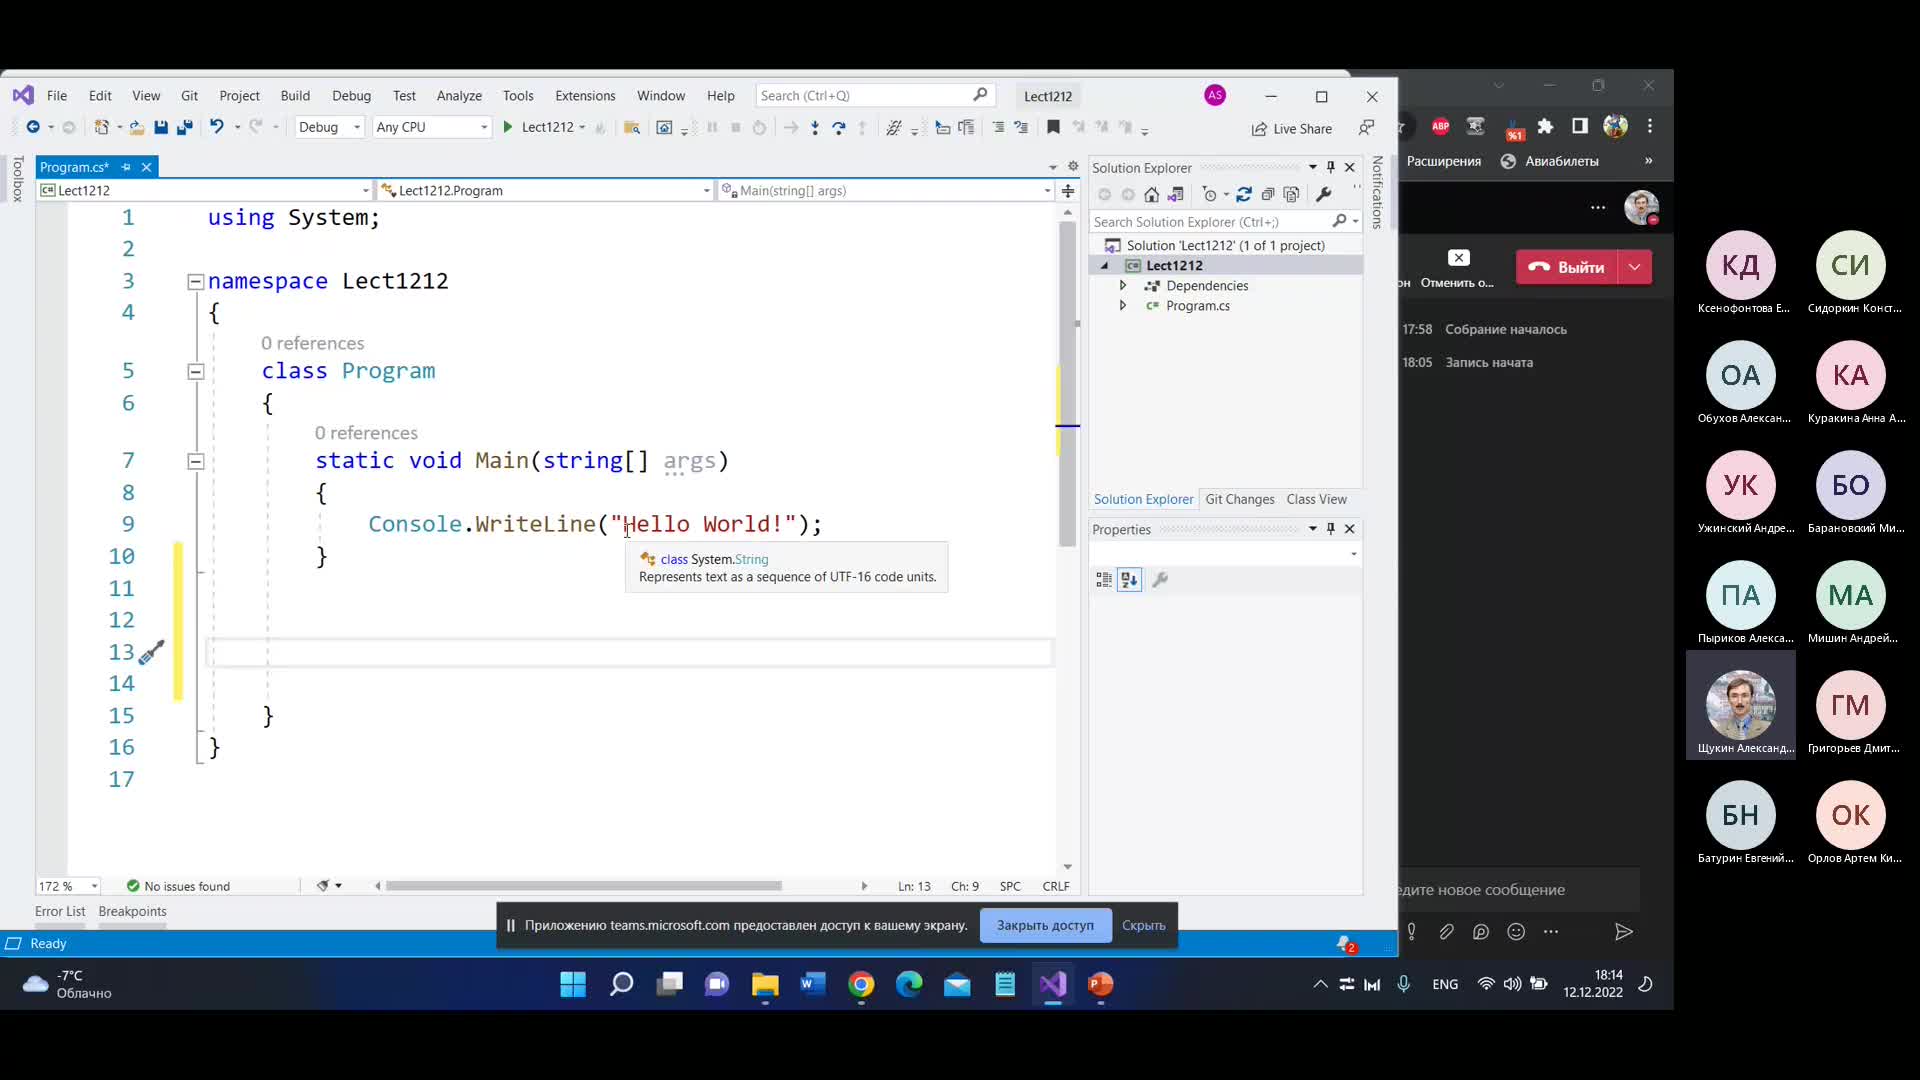Open the Extensions menu
The width and height of the screenshot is (1920, 1080).
(x=585, y=96)
